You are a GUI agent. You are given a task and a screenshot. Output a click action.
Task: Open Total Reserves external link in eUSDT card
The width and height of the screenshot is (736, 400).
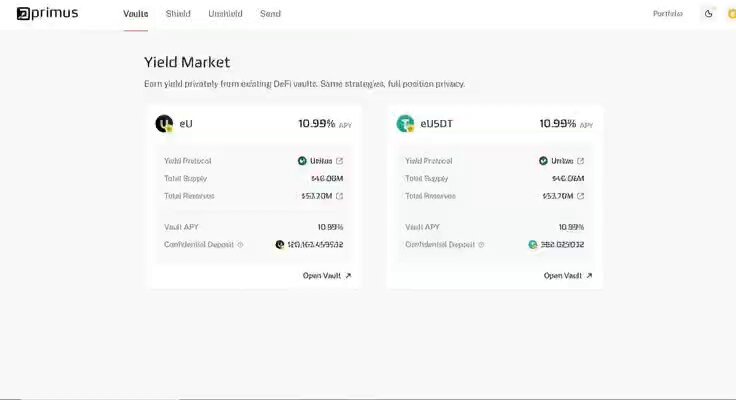coord(581,196)
